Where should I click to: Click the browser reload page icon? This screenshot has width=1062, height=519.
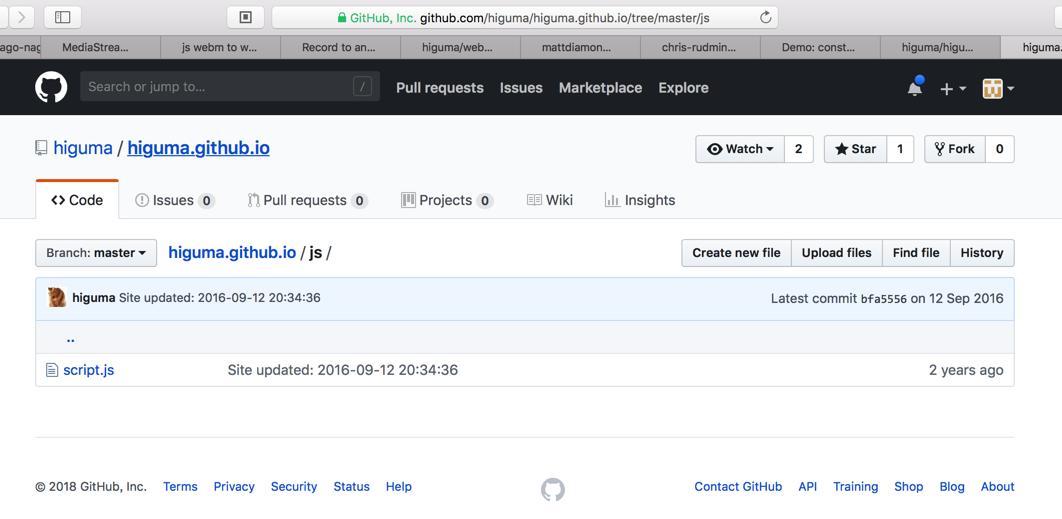(x=765, y=17)
